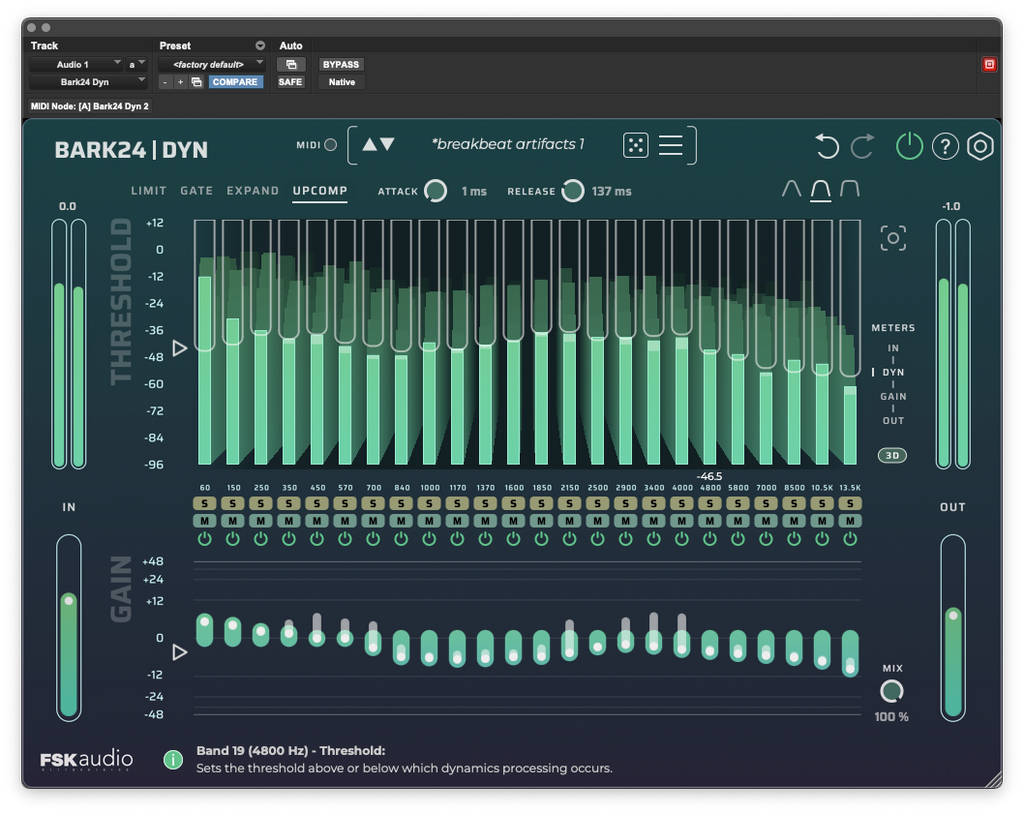Toggle the 13.5K band power button
This screenshot has width=1024, height=814.
tap(850, 539)
